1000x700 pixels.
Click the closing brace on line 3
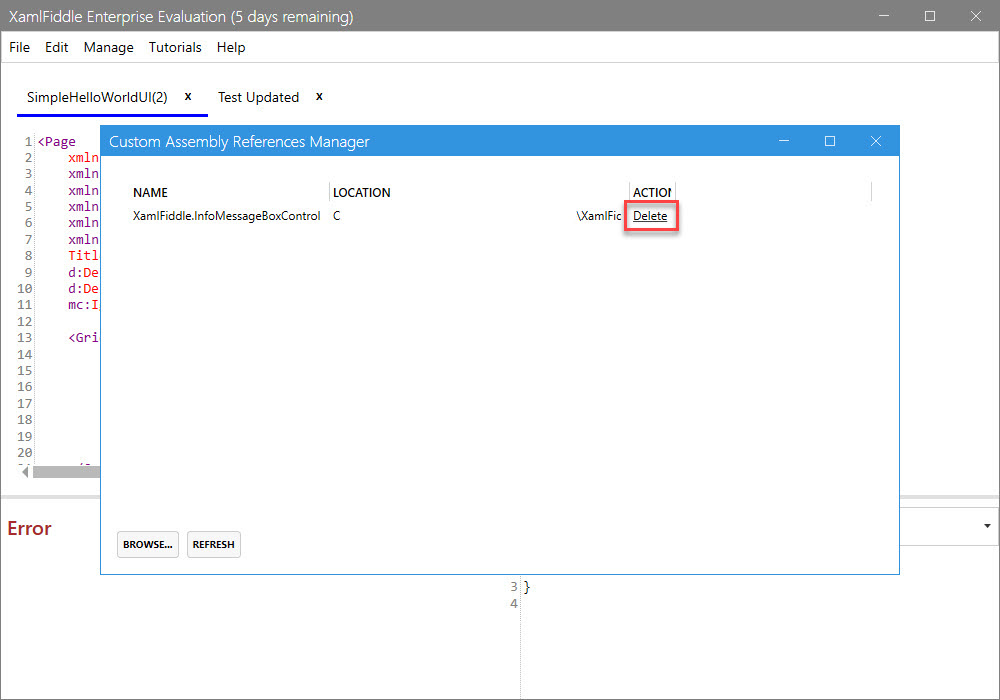[527, 587]
